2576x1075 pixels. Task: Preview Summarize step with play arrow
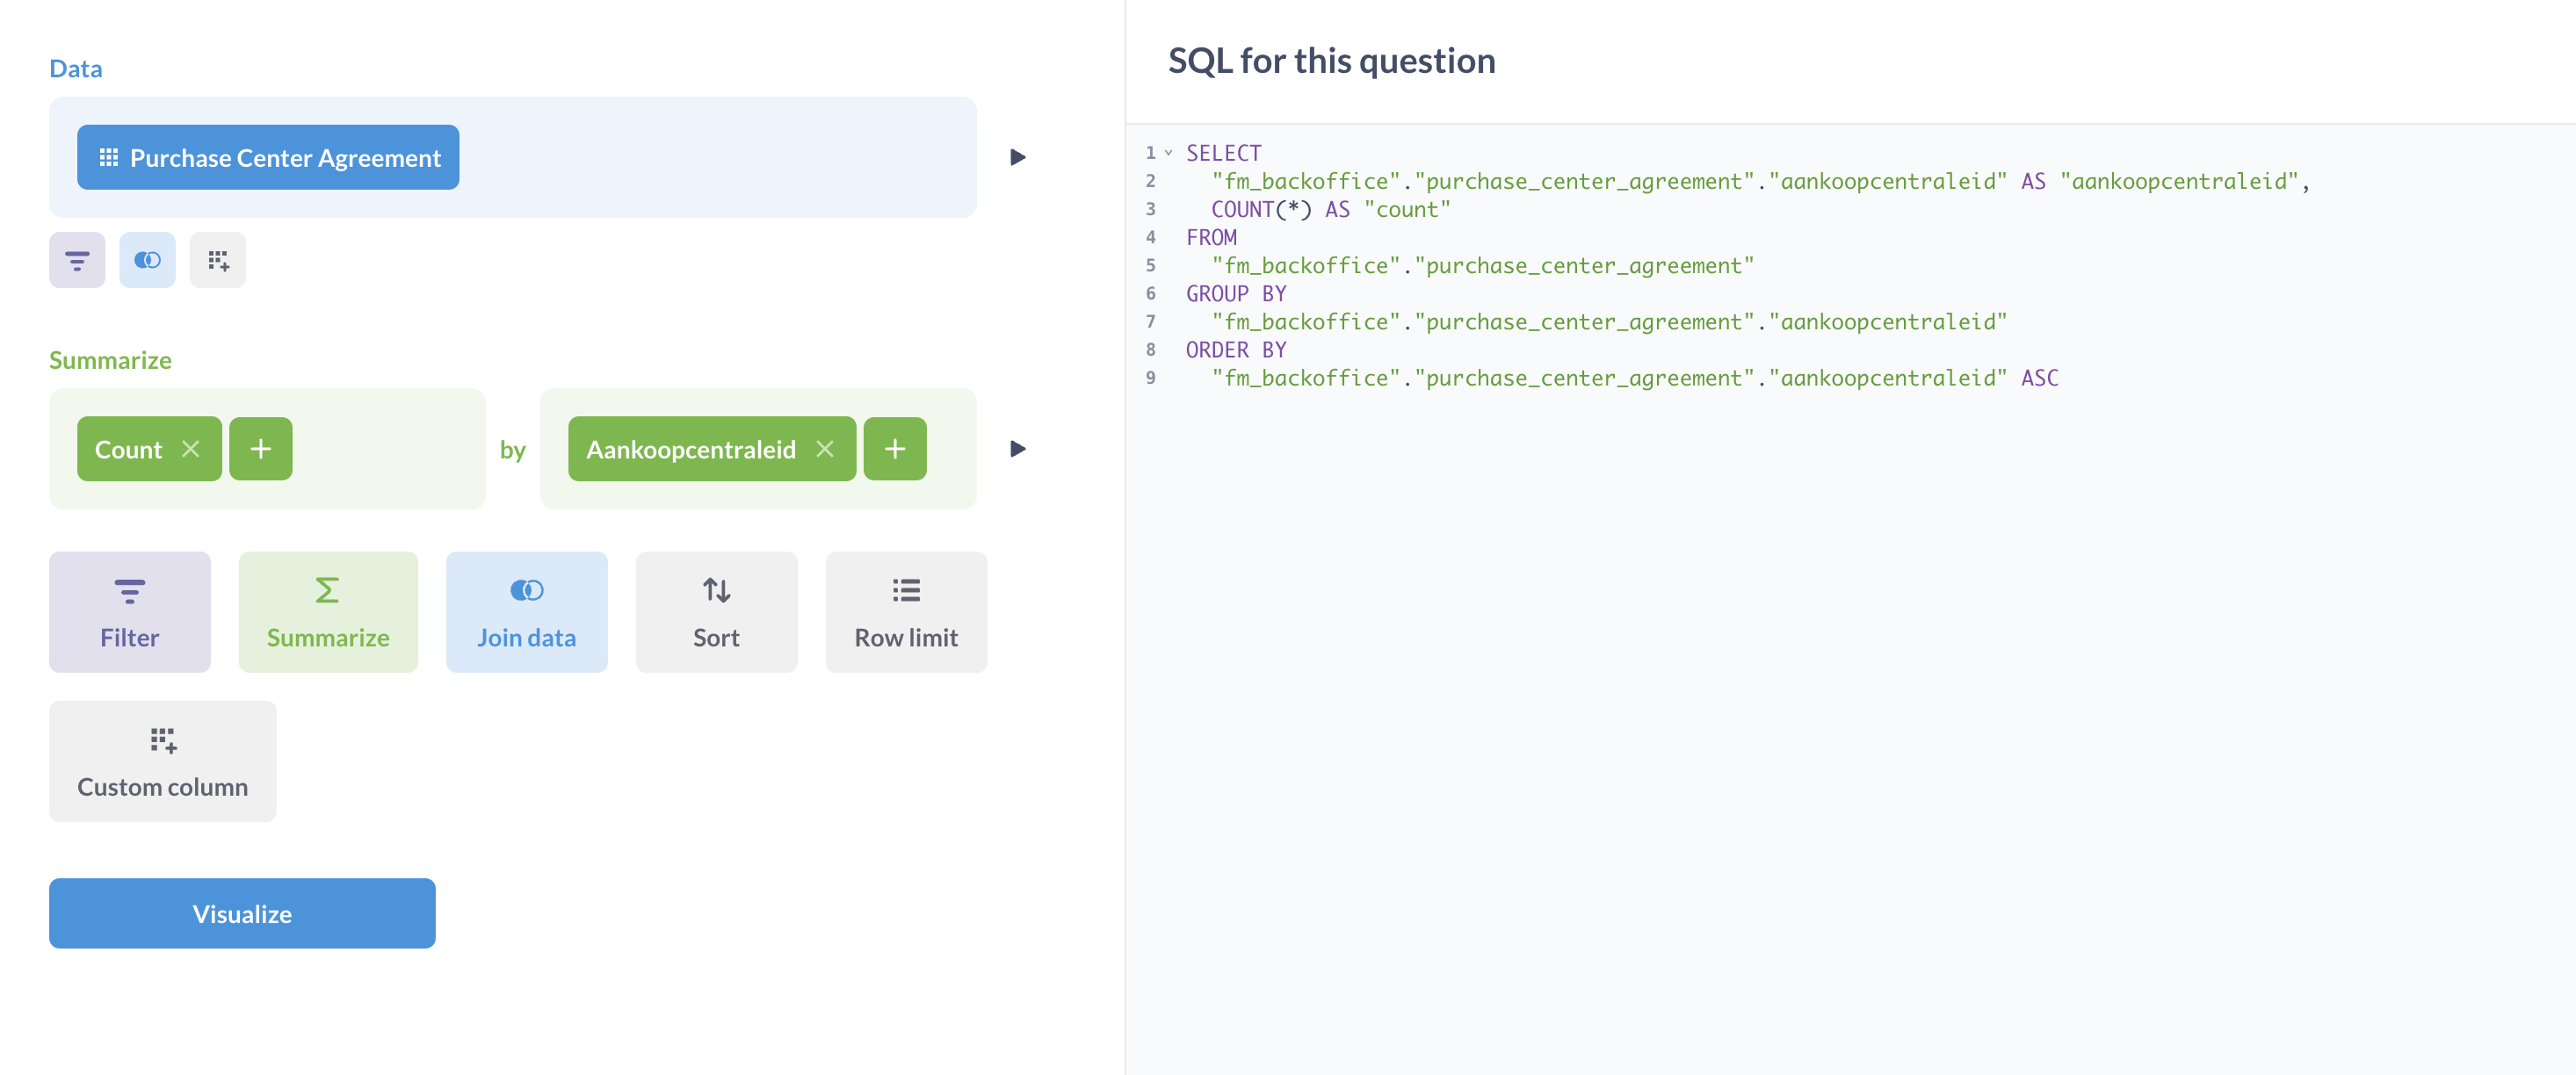(1017, 449)
